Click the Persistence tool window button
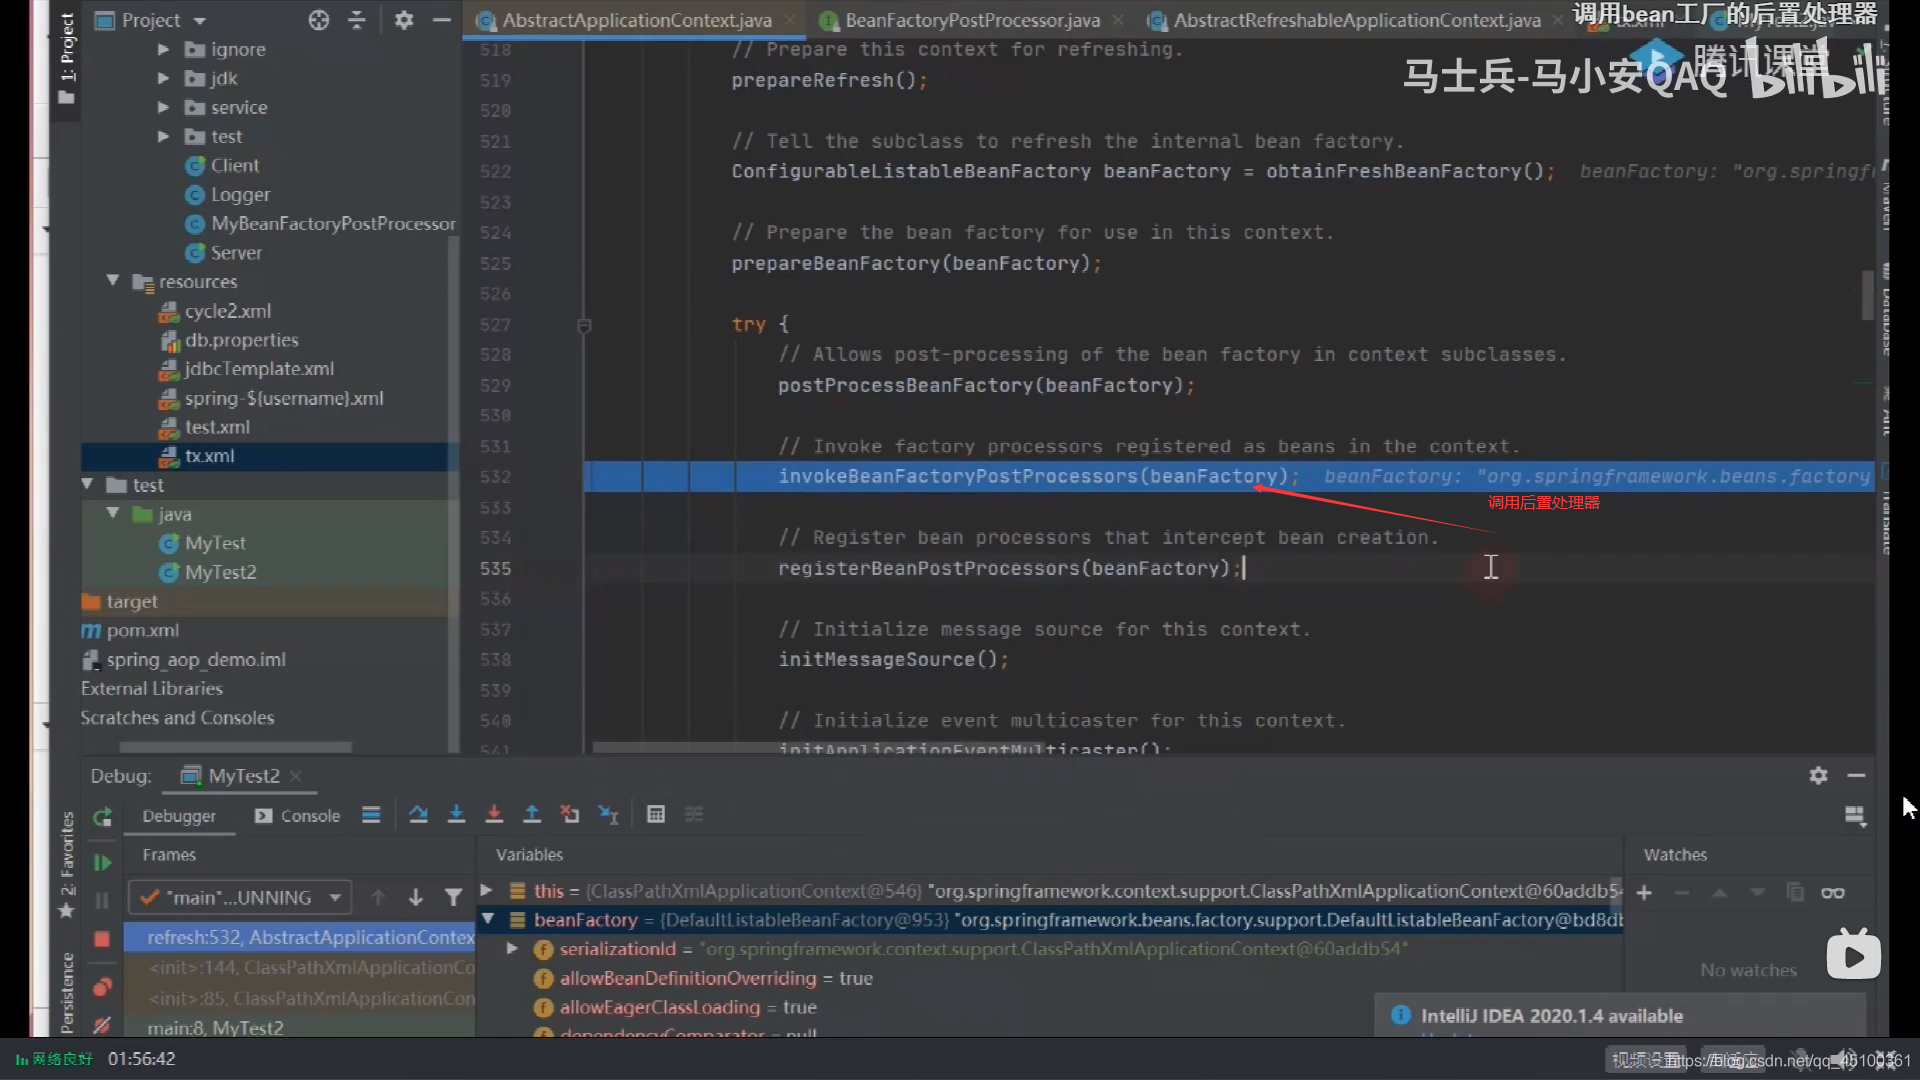Viewport: 1920px width, 1080px height. pyautogui.click(x=67, y=992)
